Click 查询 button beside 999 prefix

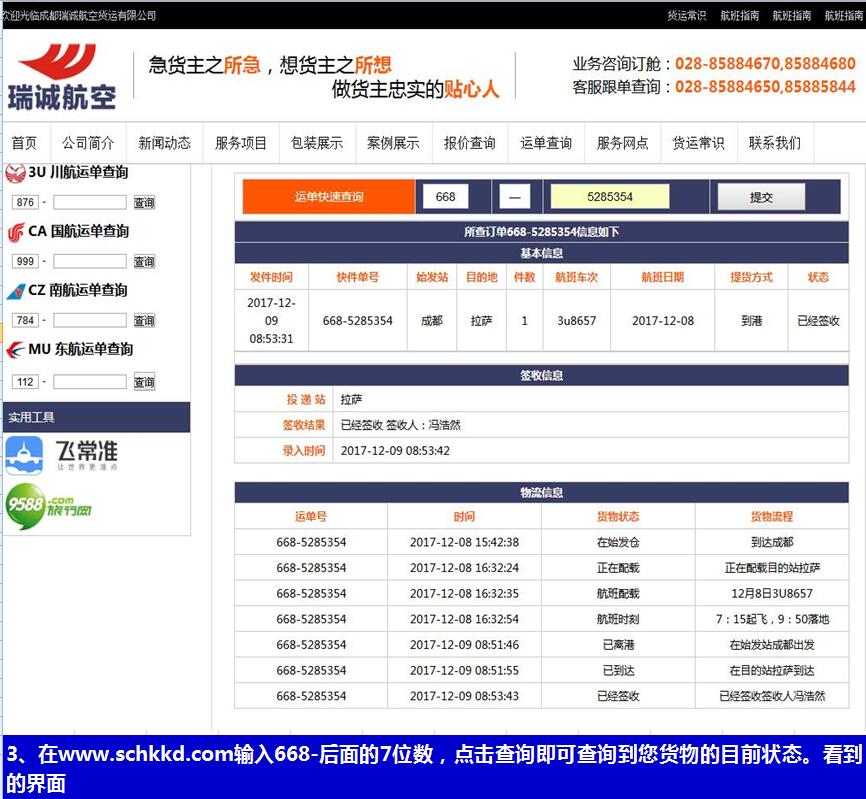(144, 262)
